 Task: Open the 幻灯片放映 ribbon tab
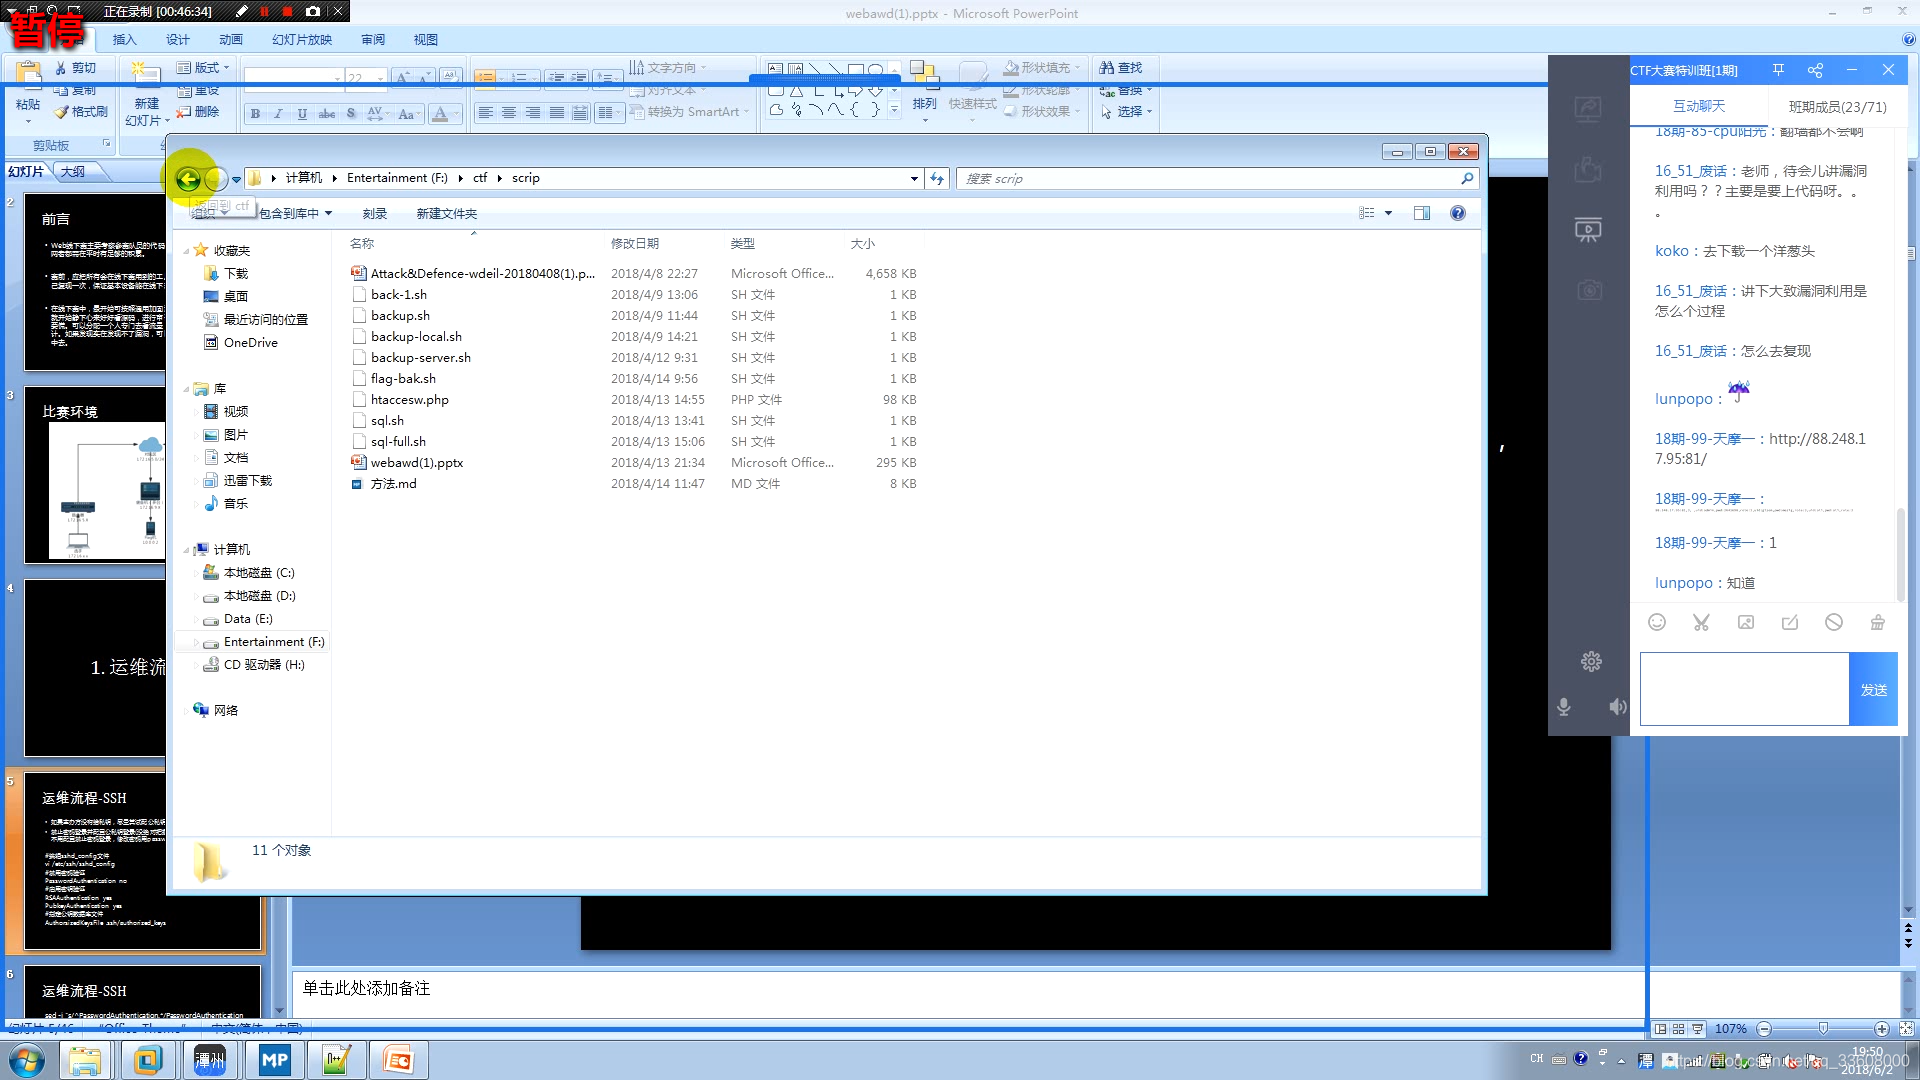click(x=302, y=40)
